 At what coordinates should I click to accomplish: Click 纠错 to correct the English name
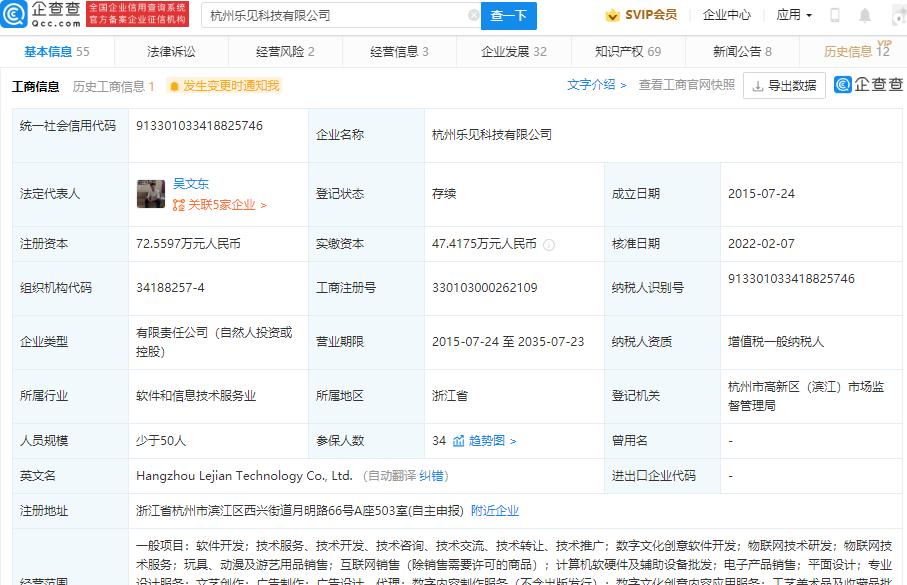click(431, 476)
